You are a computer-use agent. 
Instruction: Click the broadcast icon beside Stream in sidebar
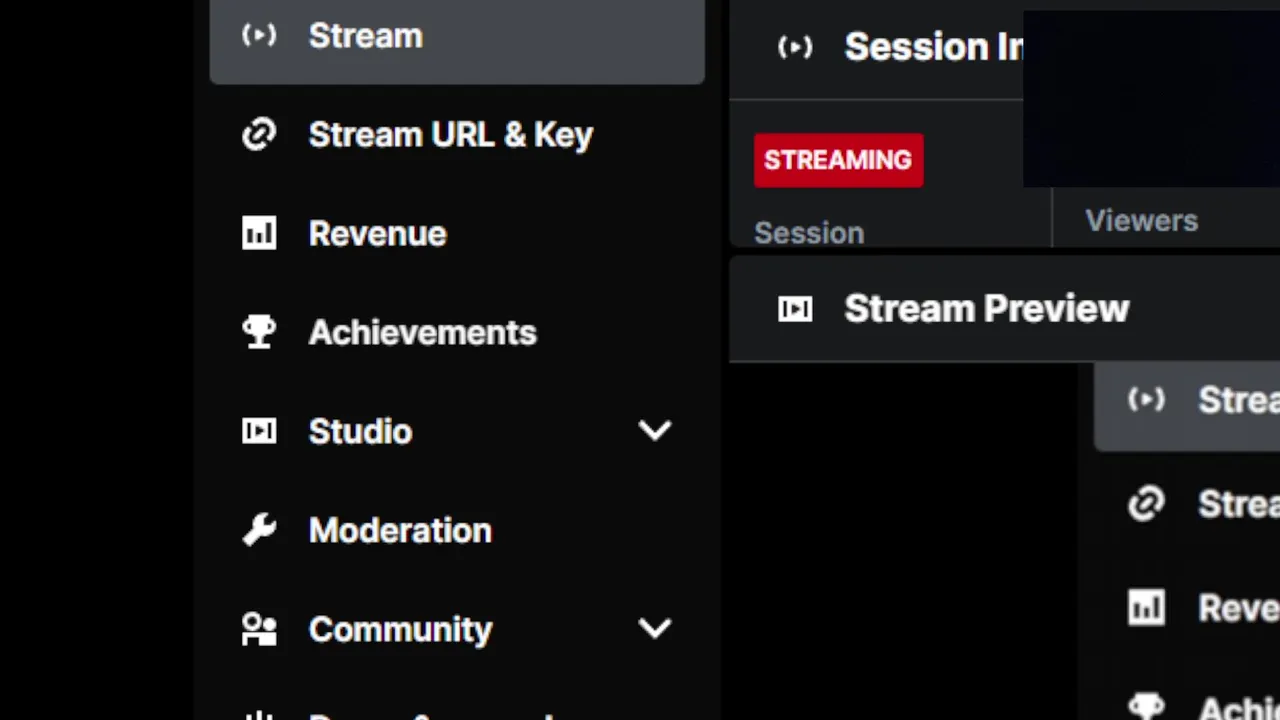[x=259, y=36]
